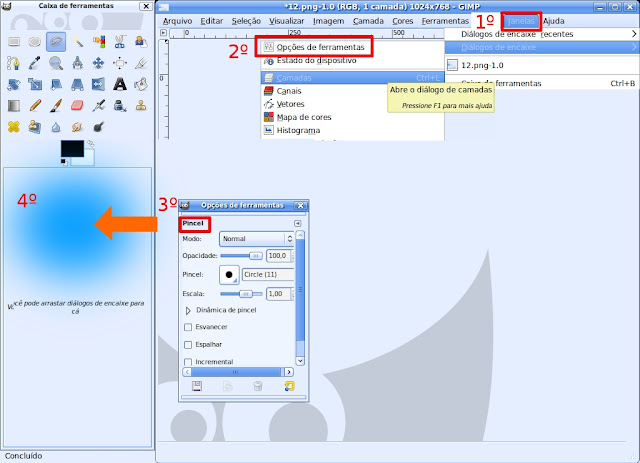Open the Editar menu
This screenshot has height=463, width=640.
211,21
